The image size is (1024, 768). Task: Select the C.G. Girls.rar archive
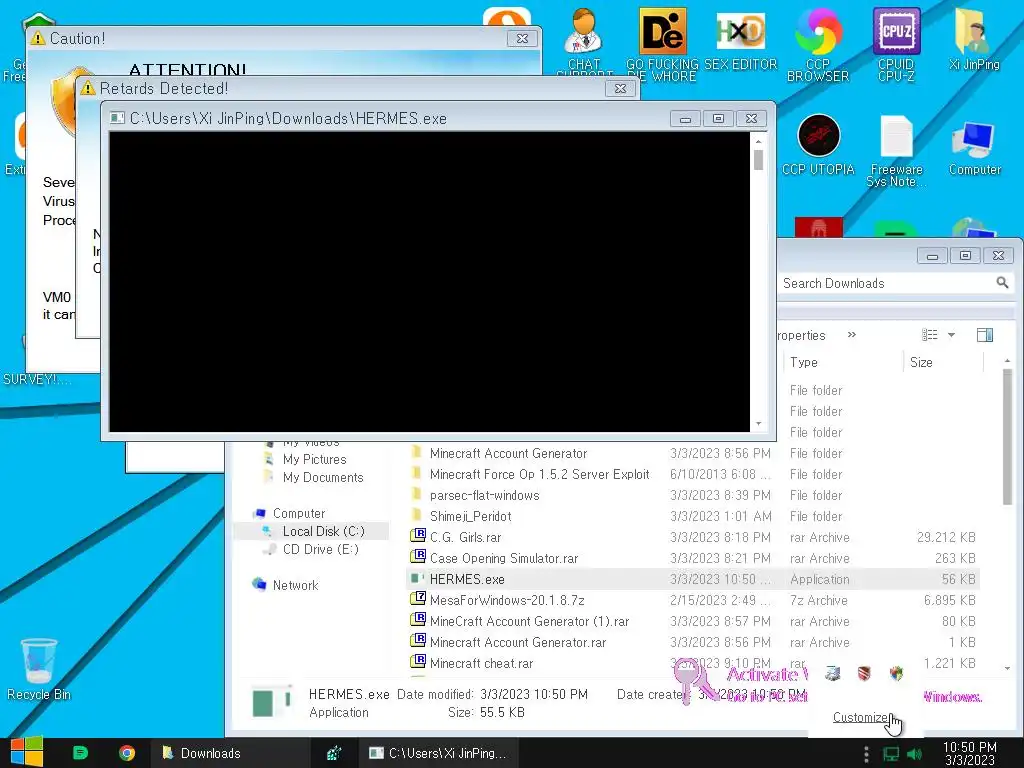[692, 537]
